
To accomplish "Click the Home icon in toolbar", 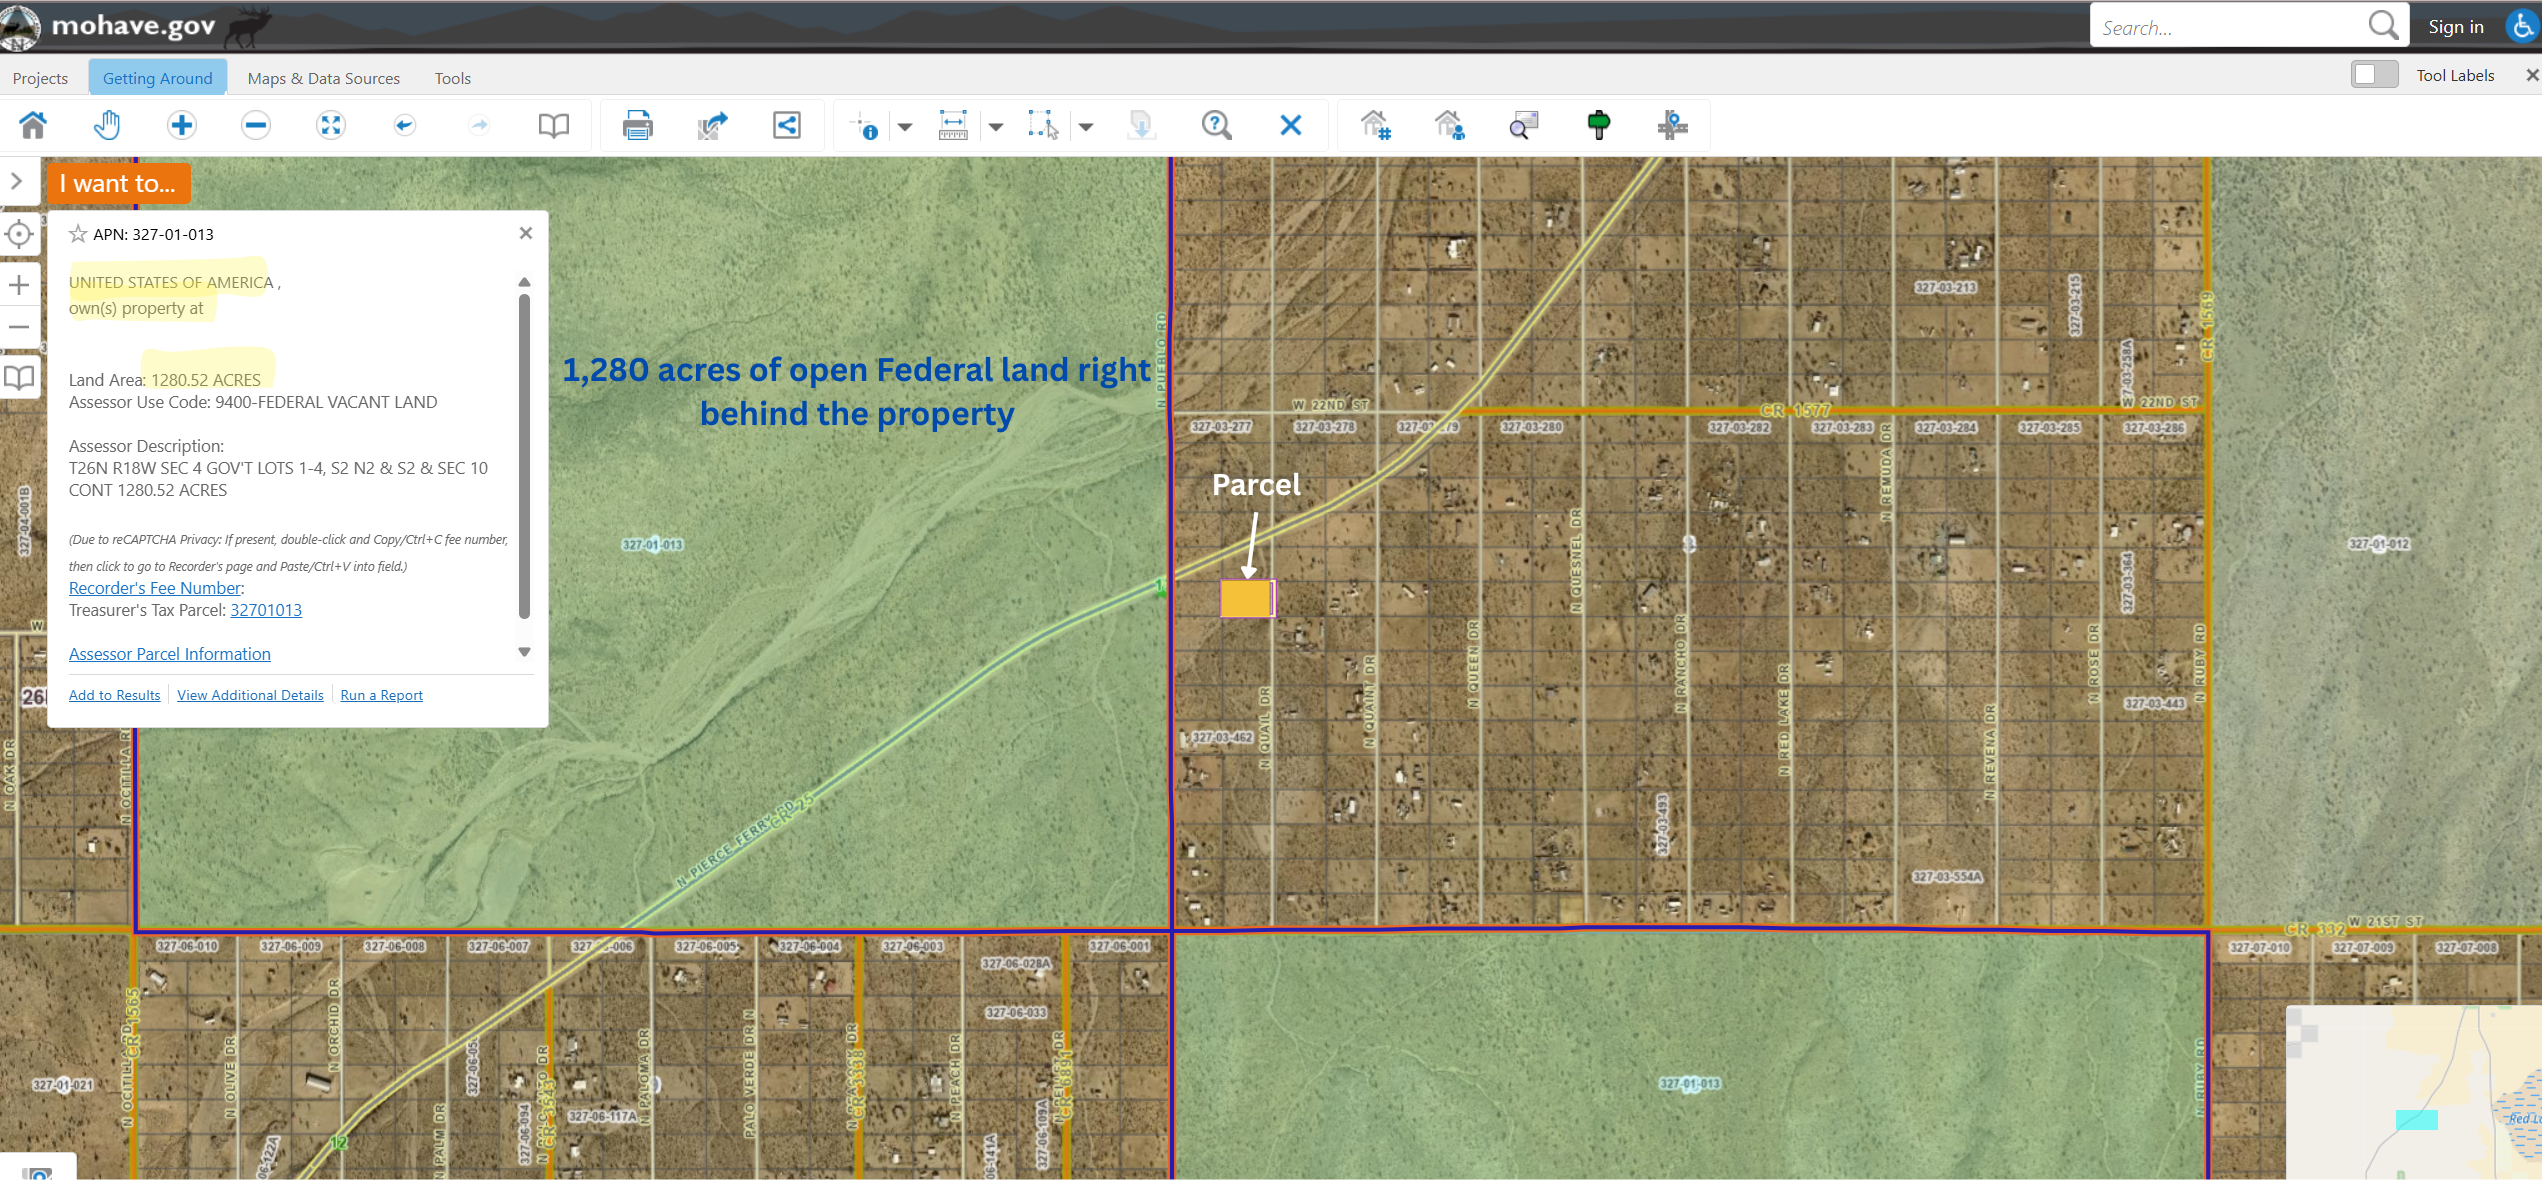I will pyautogui.click(x=33, y=125).
